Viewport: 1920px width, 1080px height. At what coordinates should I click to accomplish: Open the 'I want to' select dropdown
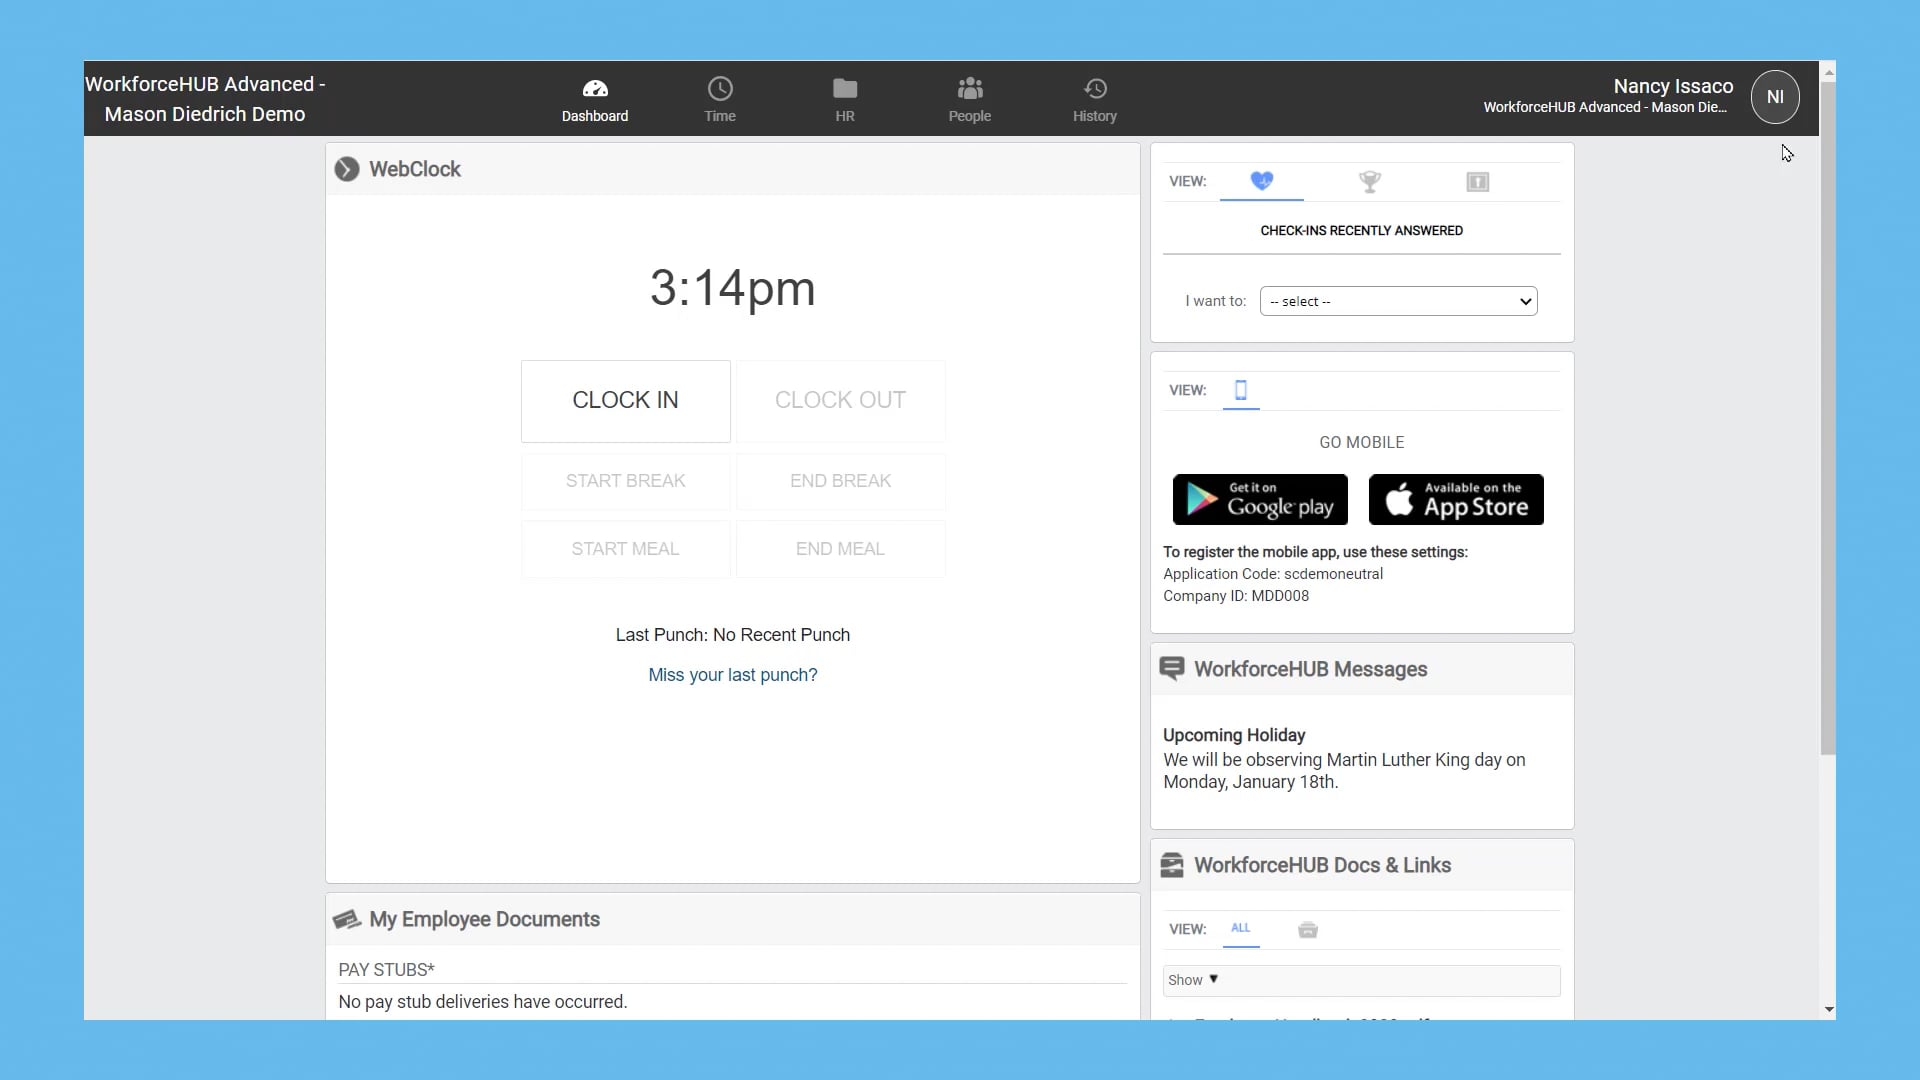1397,300
